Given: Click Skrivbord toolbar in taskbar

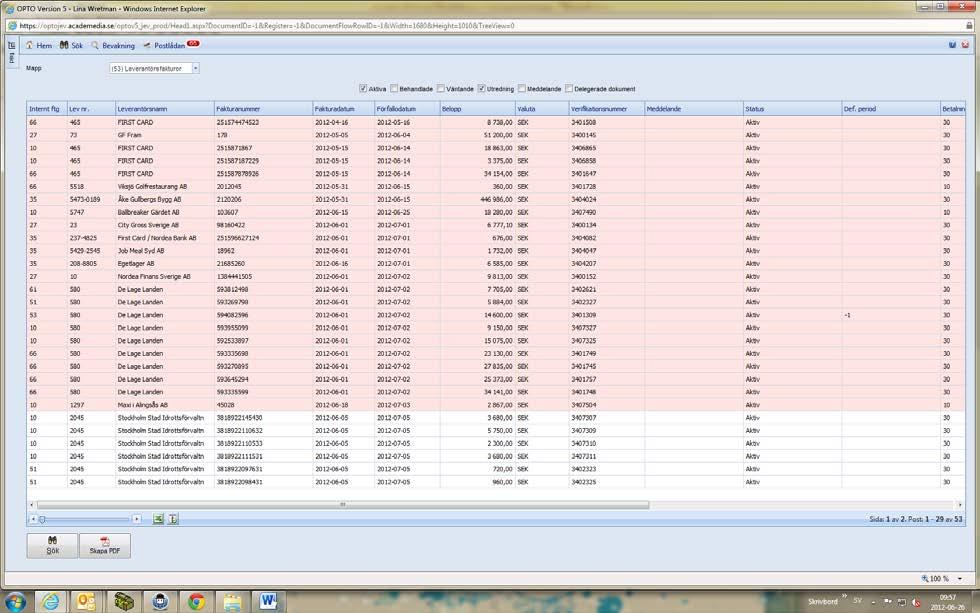Looking at the screenshot, I should 822,602.
